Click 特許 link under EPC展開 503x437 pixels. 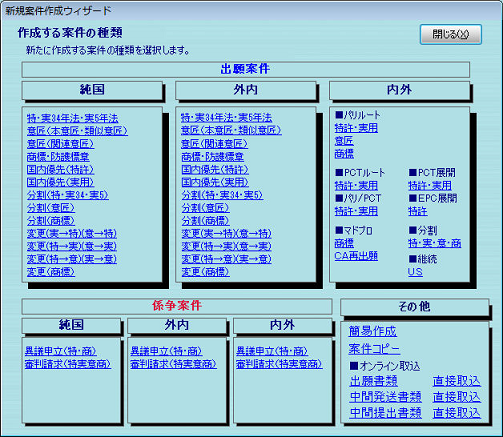pos(418,211)
